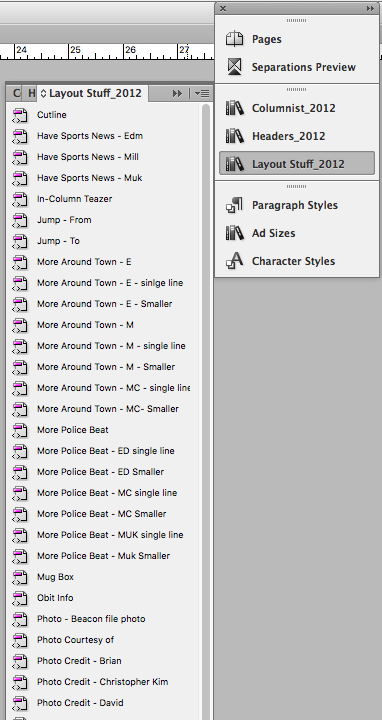The width and height of the screenshot is (382, 720).
Task: Open the Ad Sizes library icon
Action: (235, 233)
